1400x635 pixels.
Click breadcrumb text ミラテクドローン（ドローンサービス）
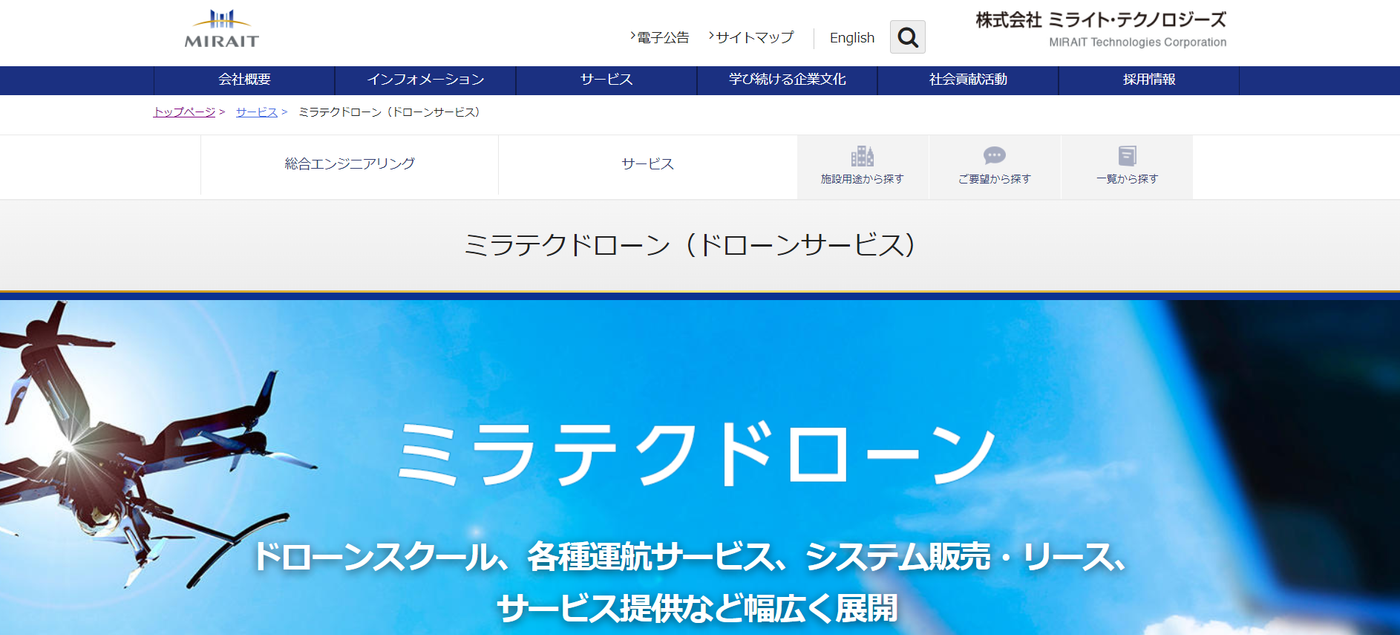(392, 112)
